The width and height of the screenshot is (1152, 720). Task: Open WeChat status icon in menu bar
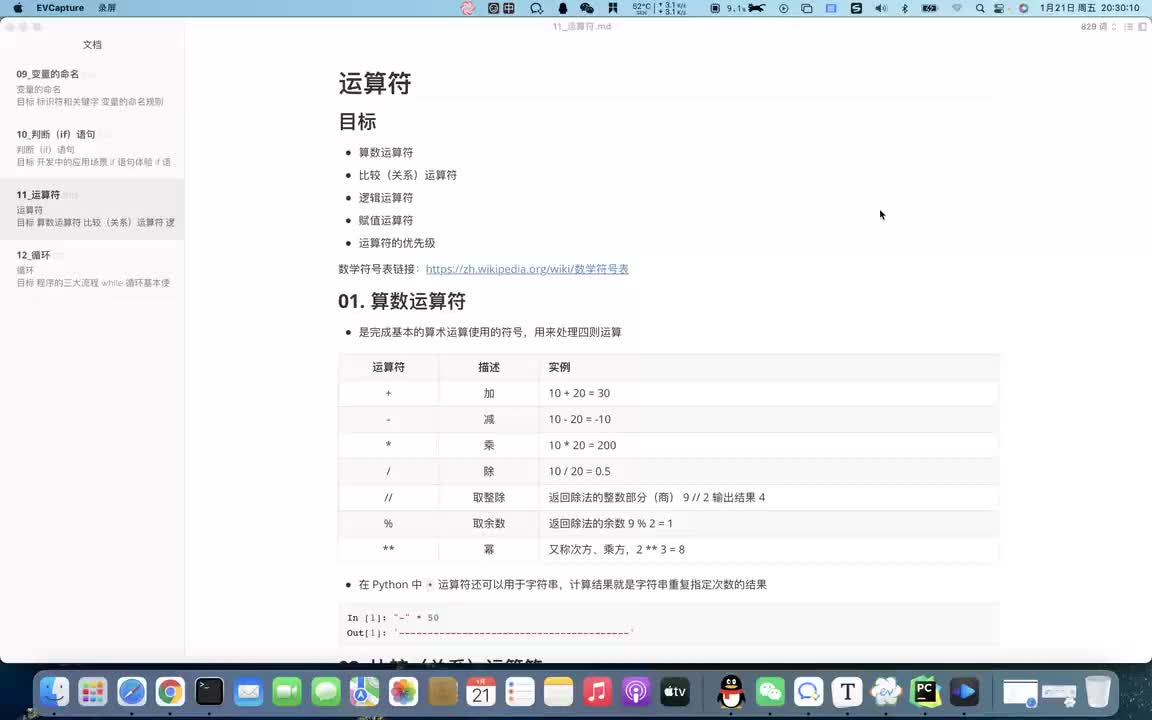click(586, 8)
